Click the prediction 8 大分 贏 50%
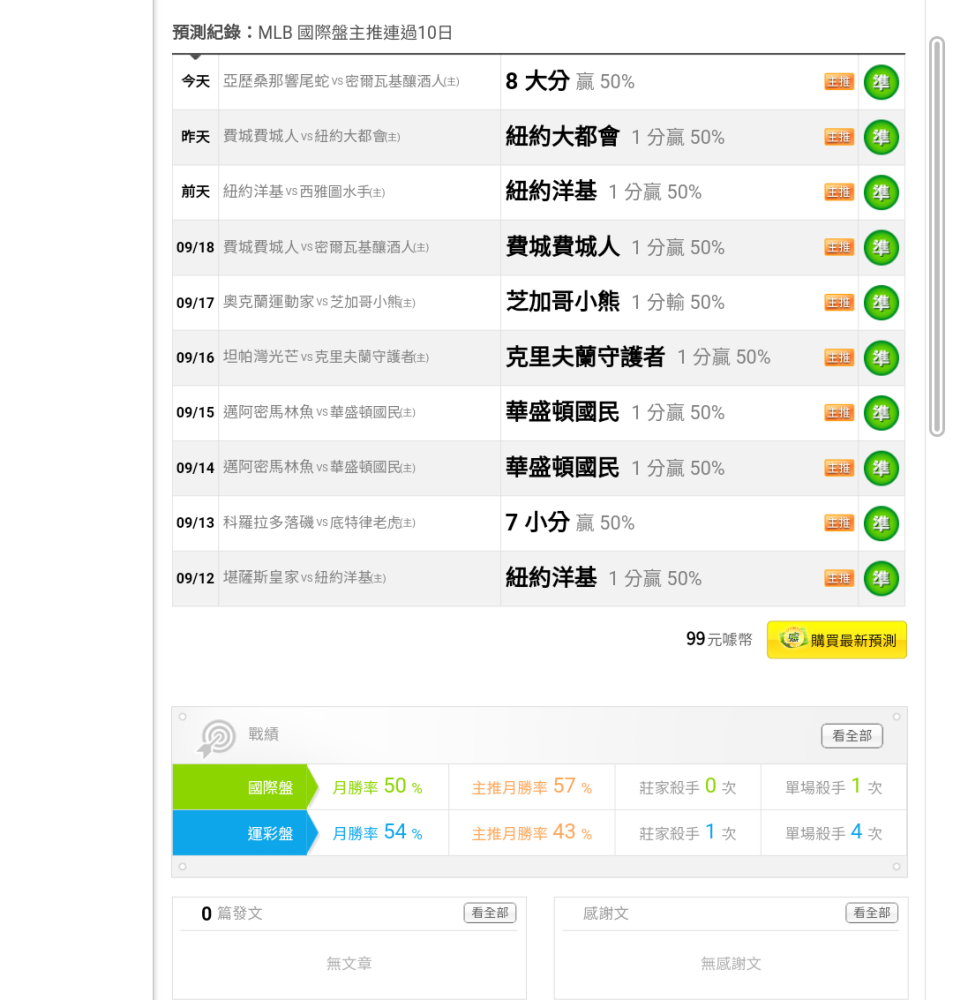This screenshot has width=953, height=1000. click(x=570, y=82)
